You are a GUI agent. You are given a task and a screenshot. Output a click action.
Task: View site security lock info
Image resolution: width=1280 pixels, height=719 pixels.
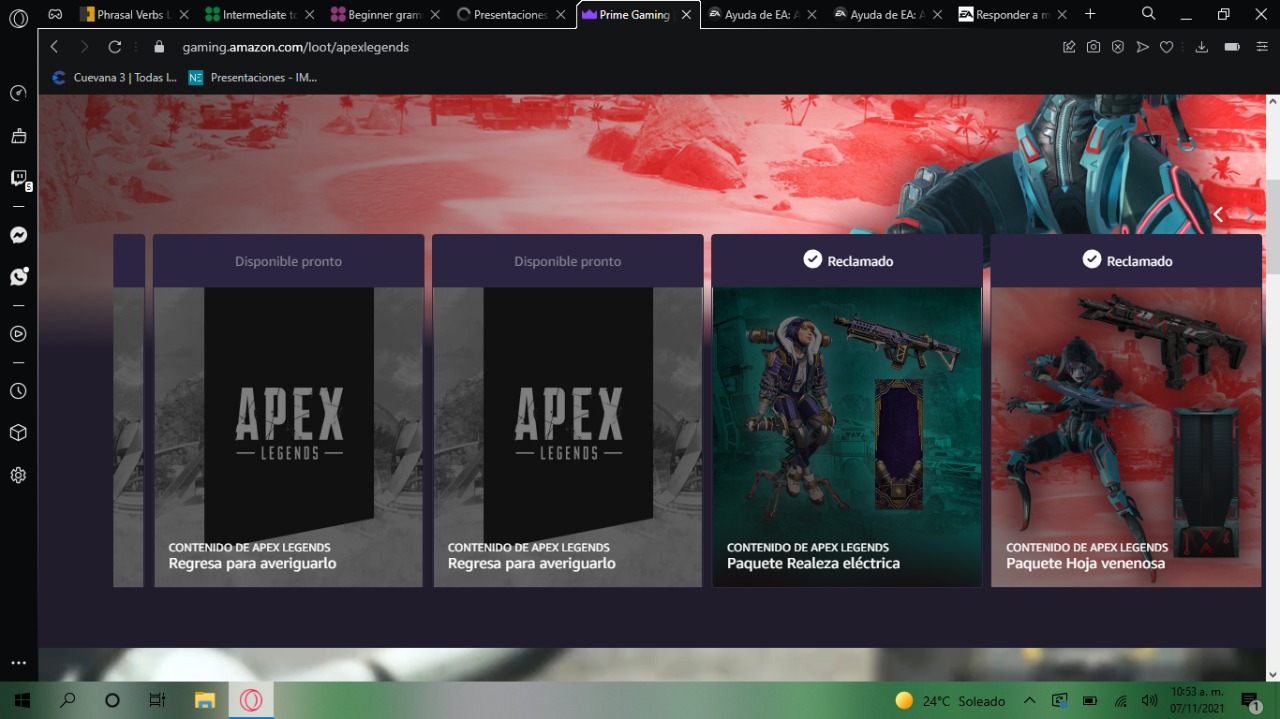pos(158,47)
